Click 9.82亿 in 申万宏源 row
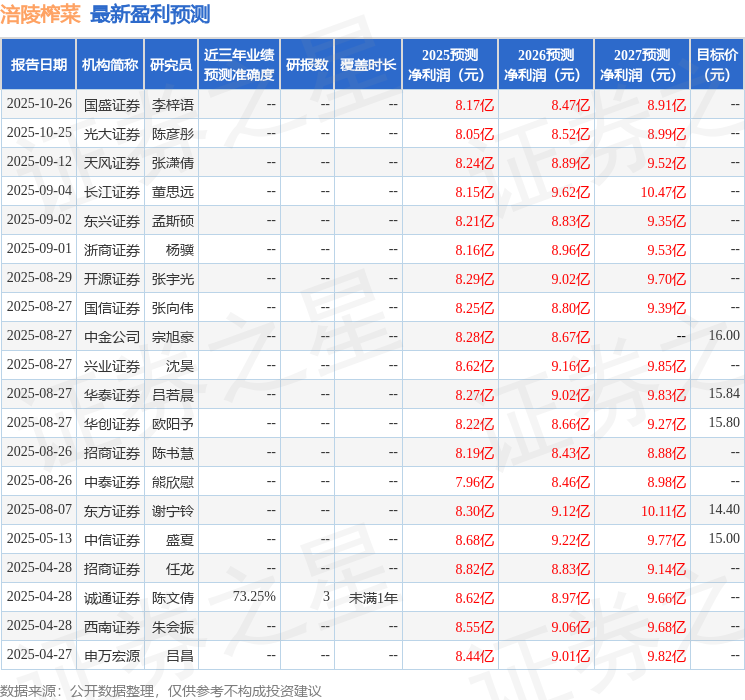 point(666,656)
